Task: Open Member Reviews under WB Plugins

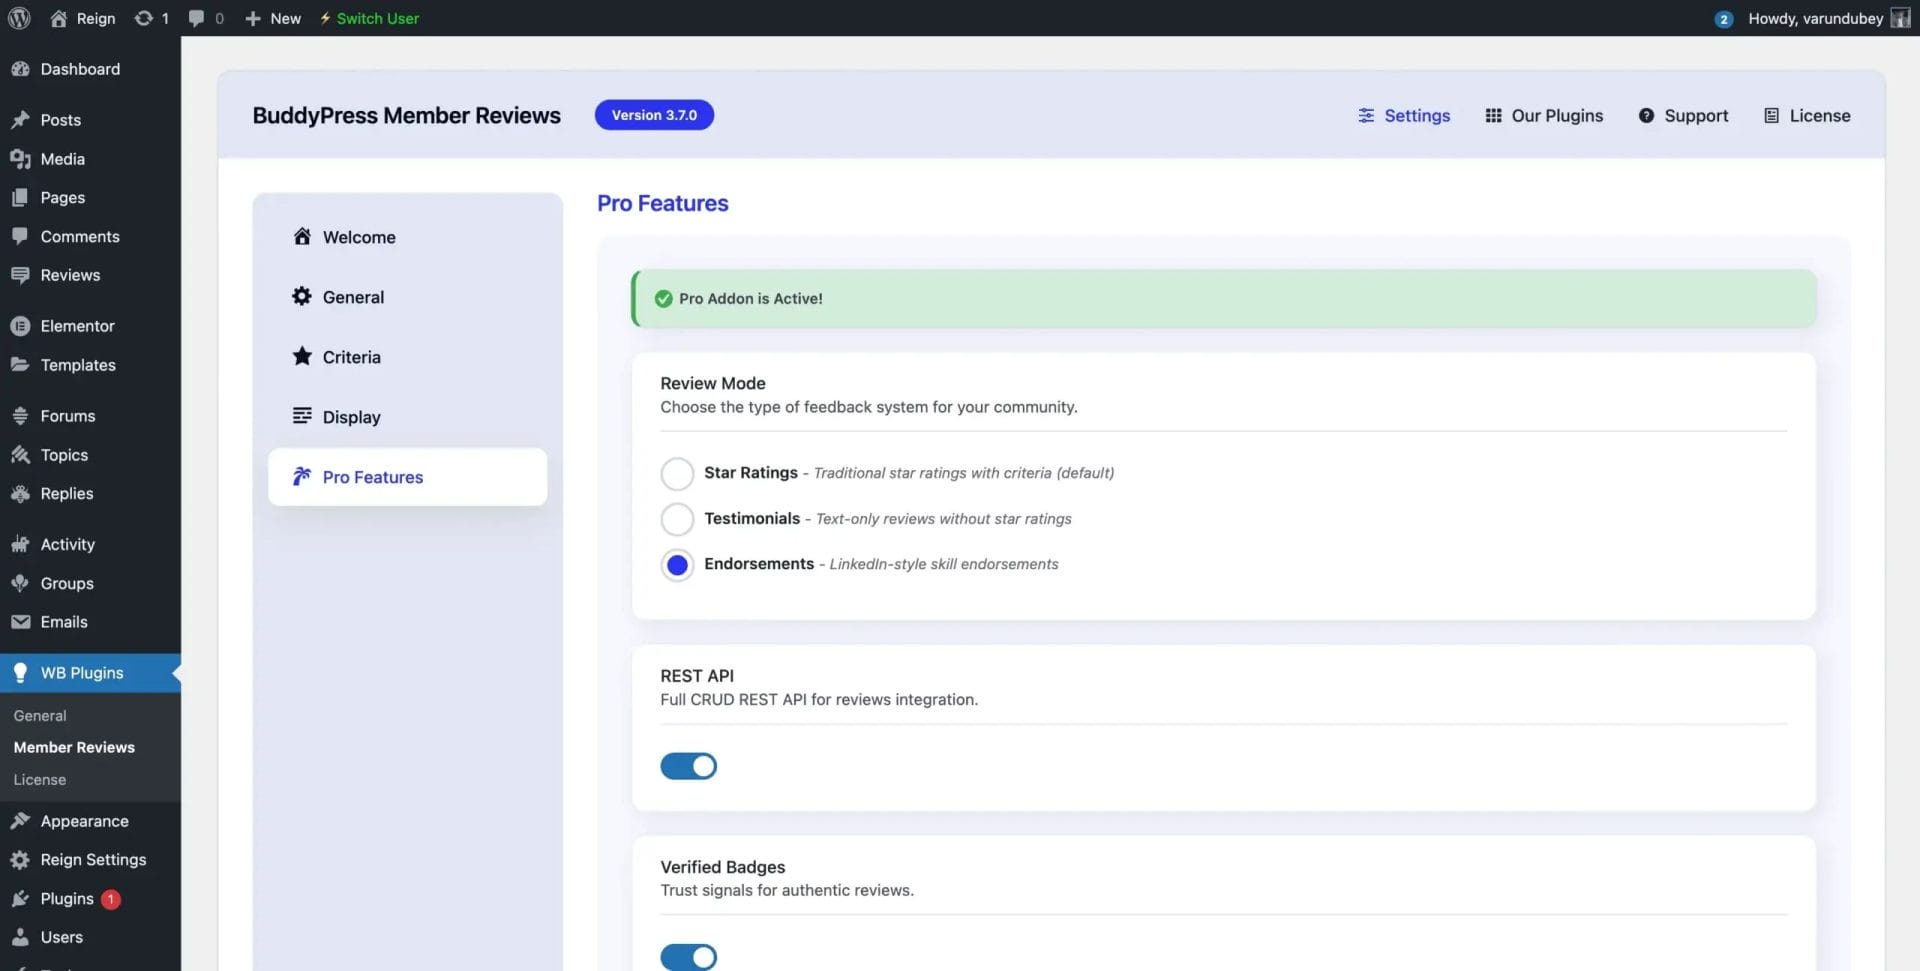Action: tap(74, 746)
